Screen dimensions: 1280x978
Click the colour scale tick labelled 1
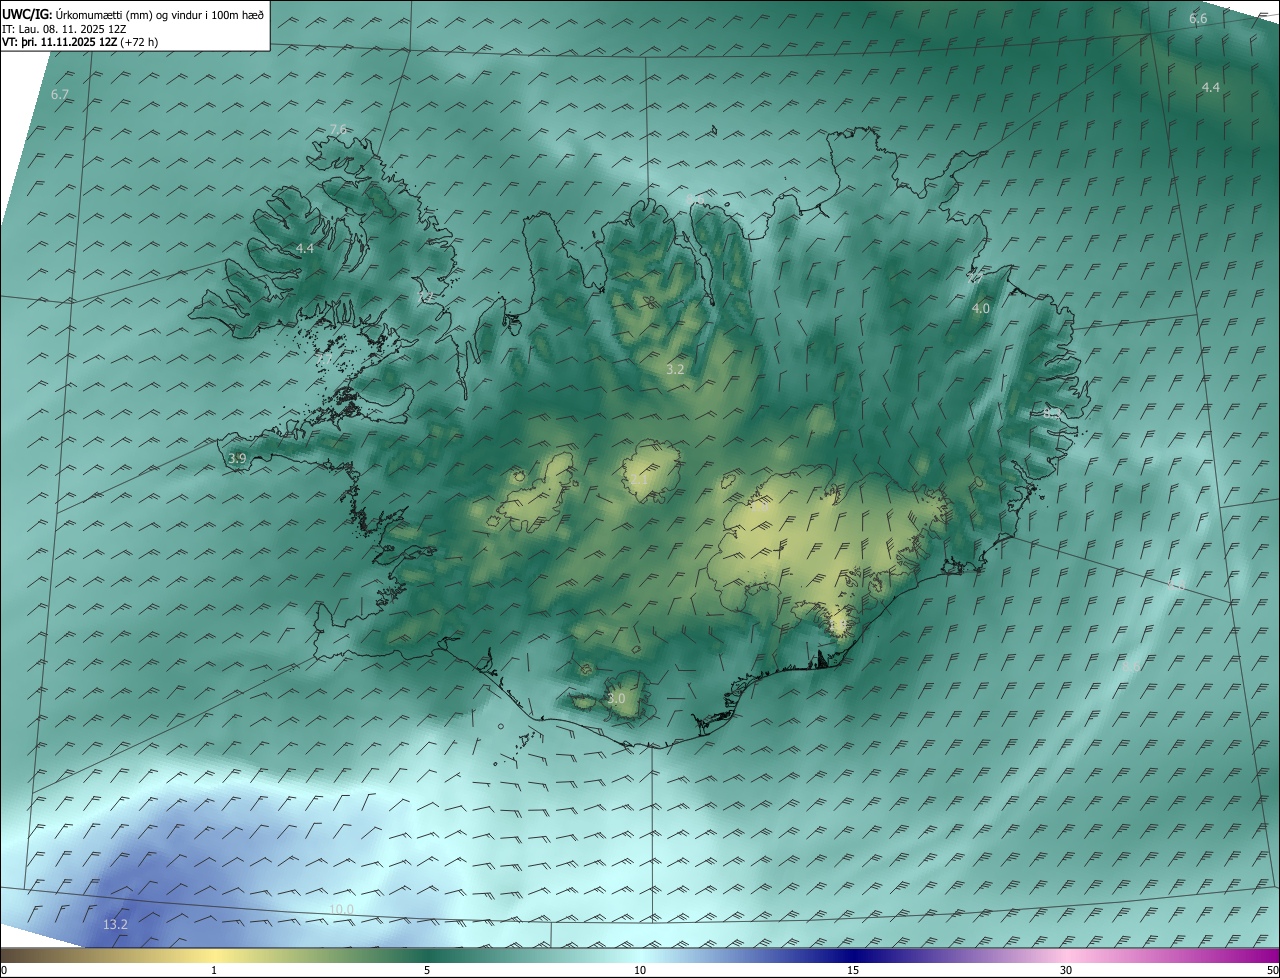[x=214, y=970]
